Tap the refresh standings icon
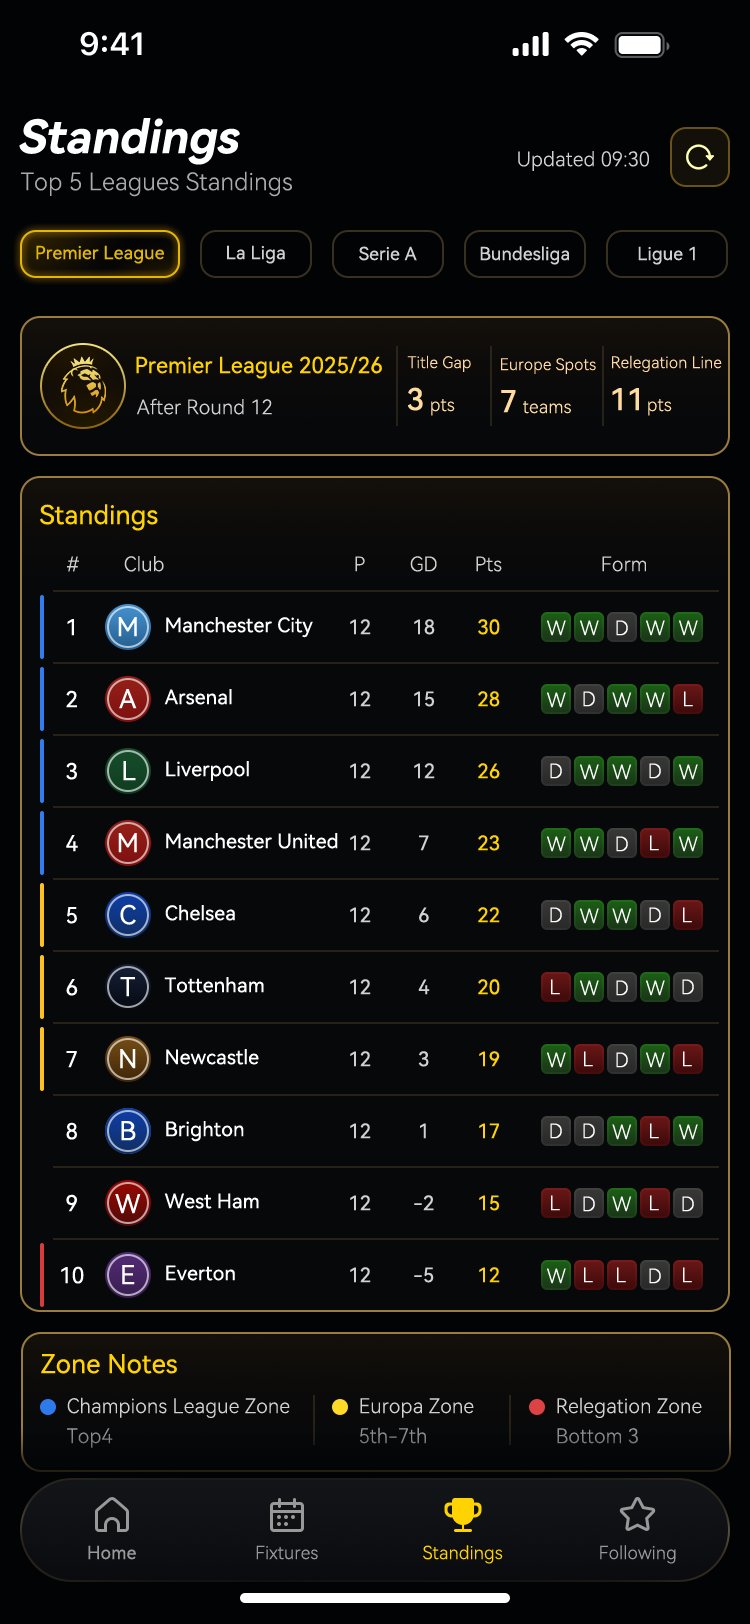This screenshot has height=1624, width=750. coord(699,157)
